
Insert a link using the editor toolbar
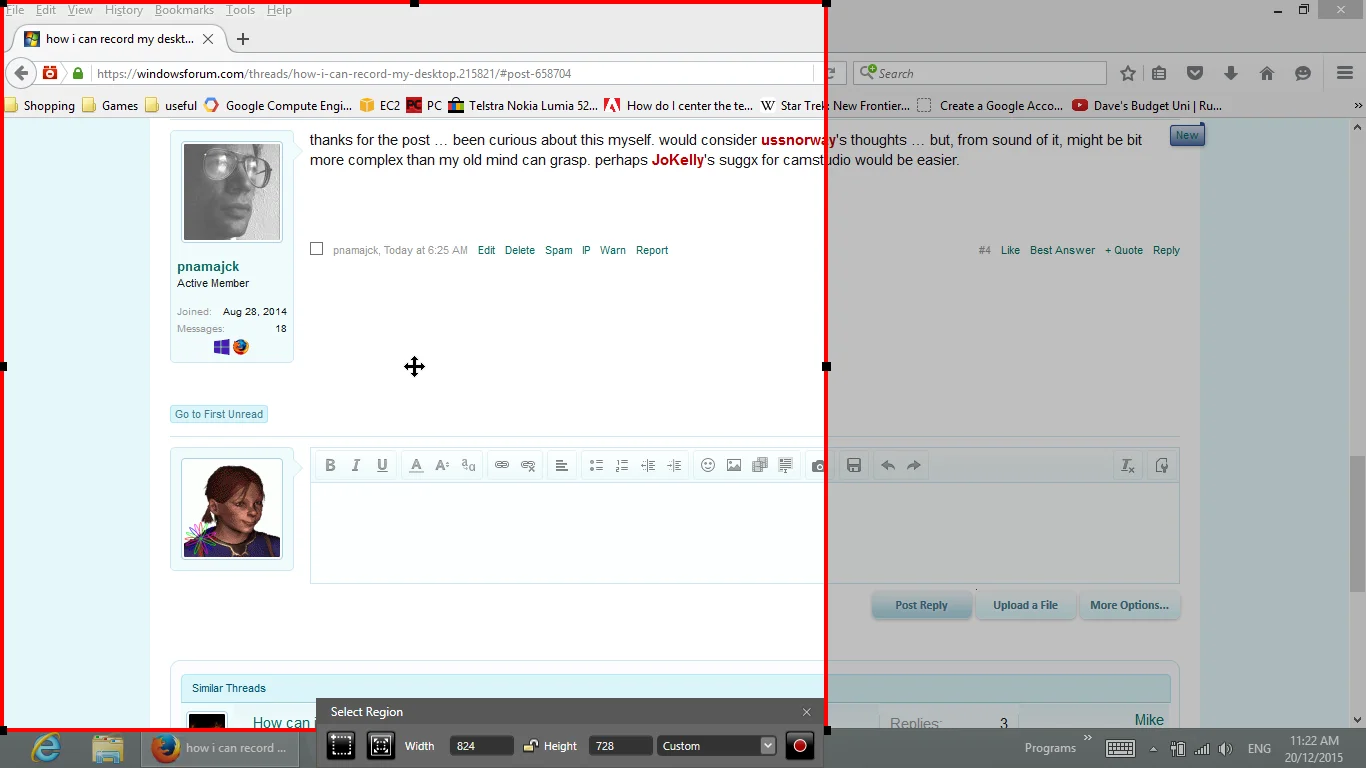pyautogui.click(x=502, y=465)
